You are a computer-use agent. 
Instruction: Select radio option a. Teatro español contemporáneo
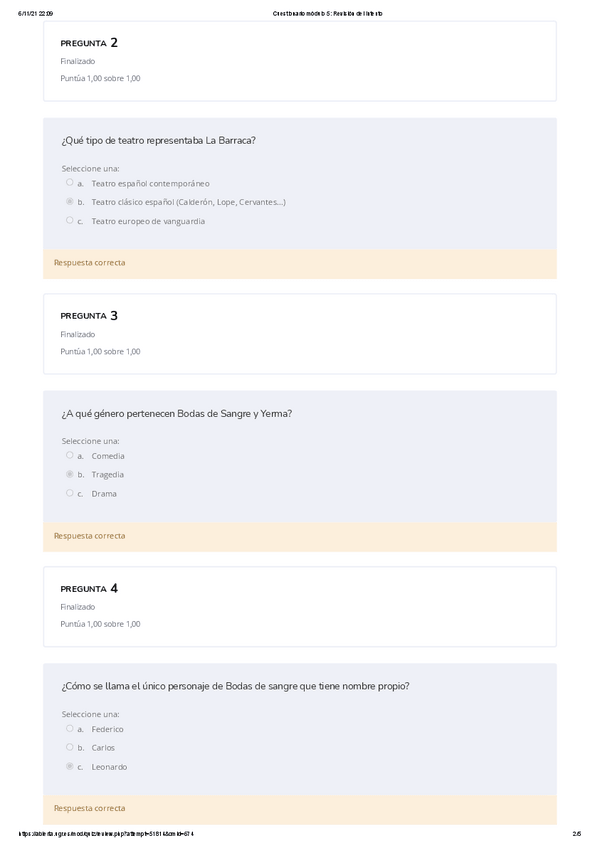(x=70, y=183)
